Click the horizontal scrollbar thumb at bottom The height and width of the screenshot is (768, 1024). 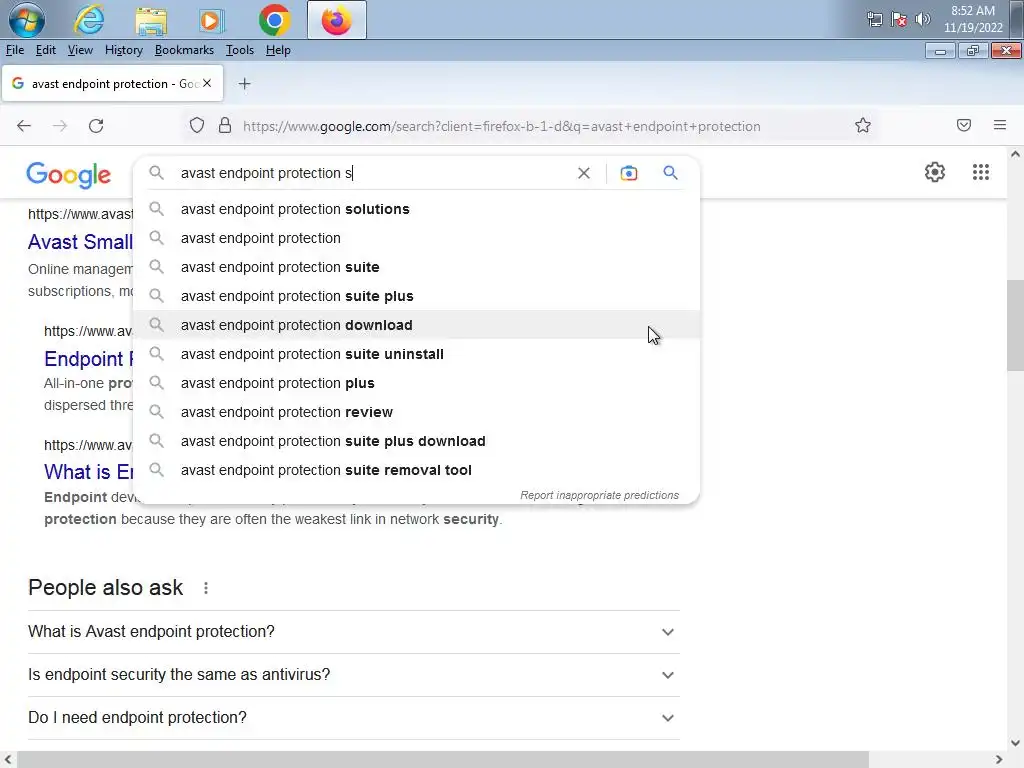click(x=443, y=760)
